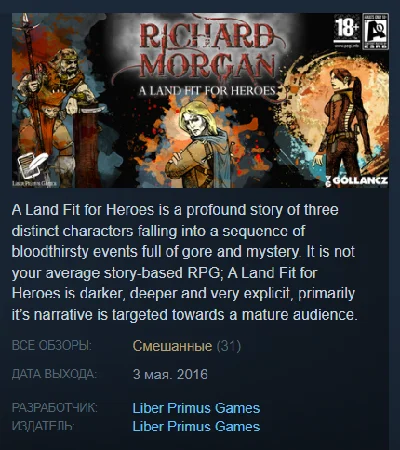
Task: Click the Gollancz publisher logo
Action: click(x=356, y=180)
